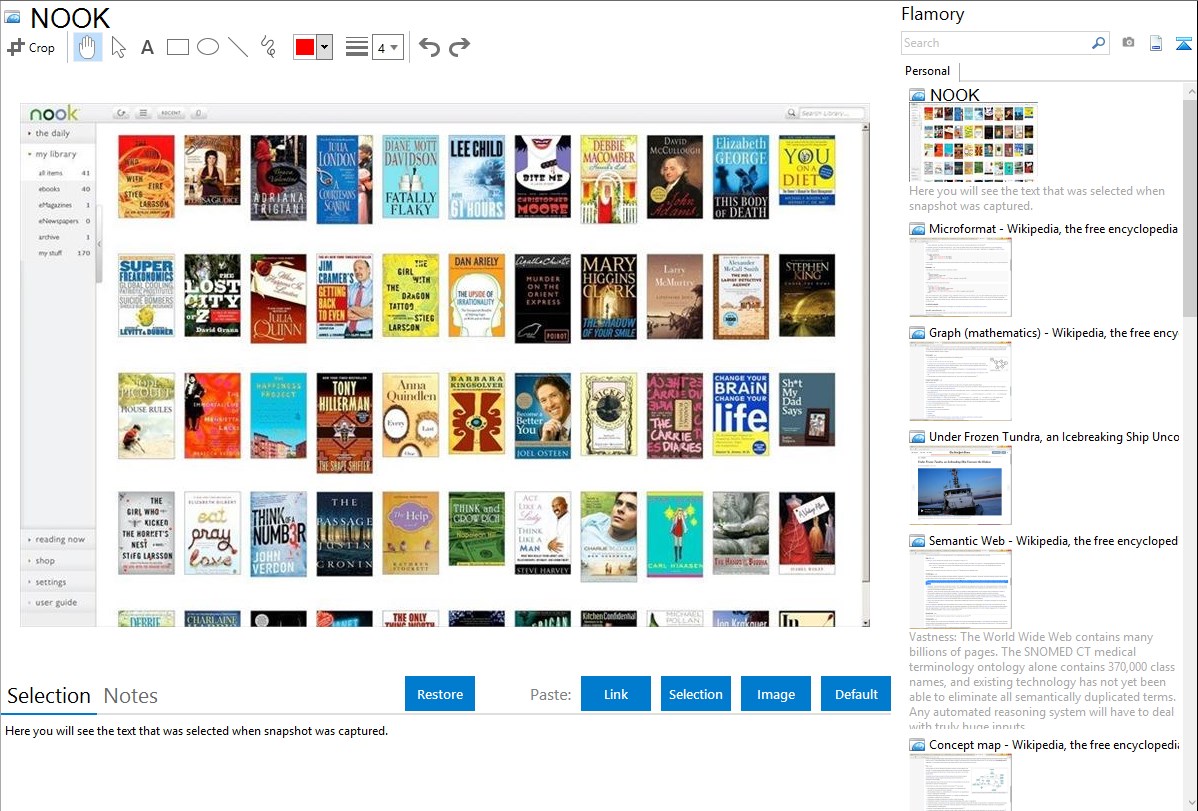This screenshot has height=811, width=1198.
Task: Expand reading now in nook sidebar
Action: pos(58,539)
